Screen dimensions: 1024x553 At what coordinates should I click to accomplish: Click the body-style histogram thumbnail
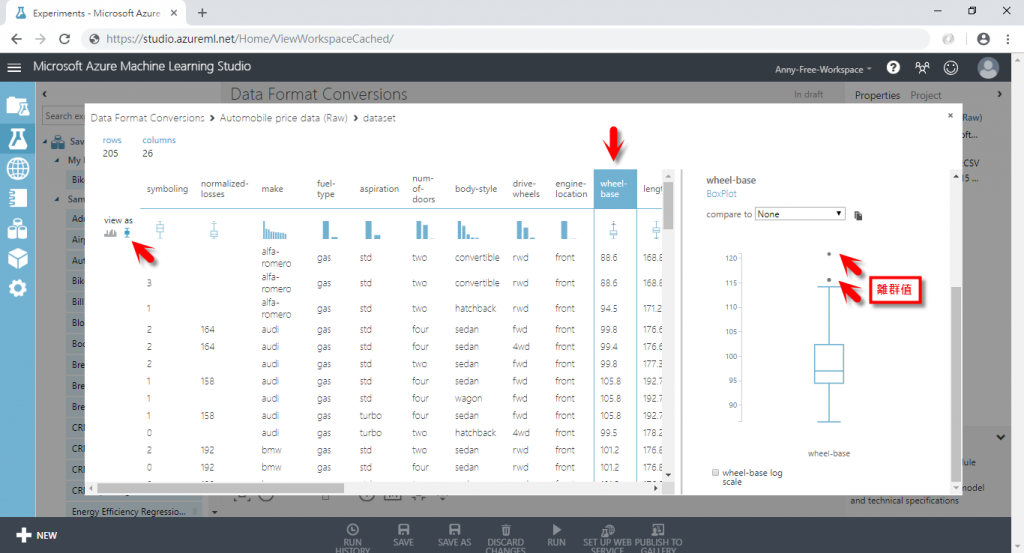[x=467, y=230]
